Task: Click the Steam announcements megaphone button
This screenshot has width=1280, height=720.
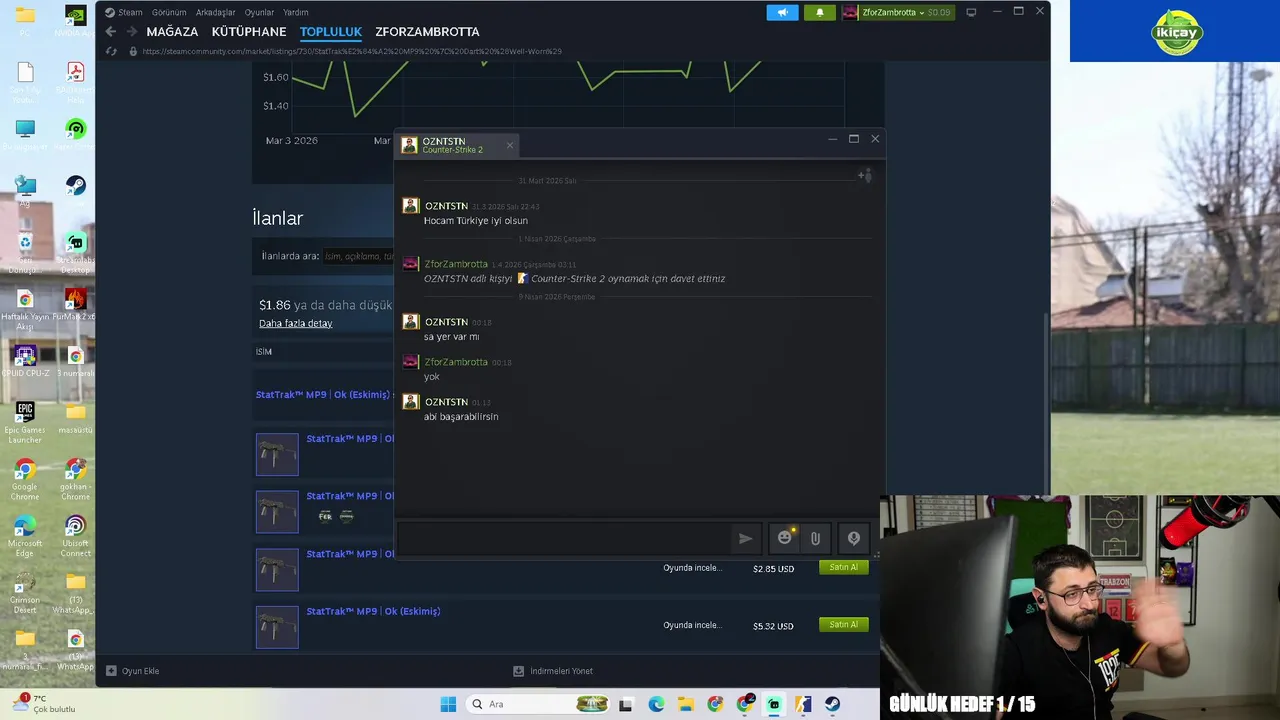Action: point(782,12)
